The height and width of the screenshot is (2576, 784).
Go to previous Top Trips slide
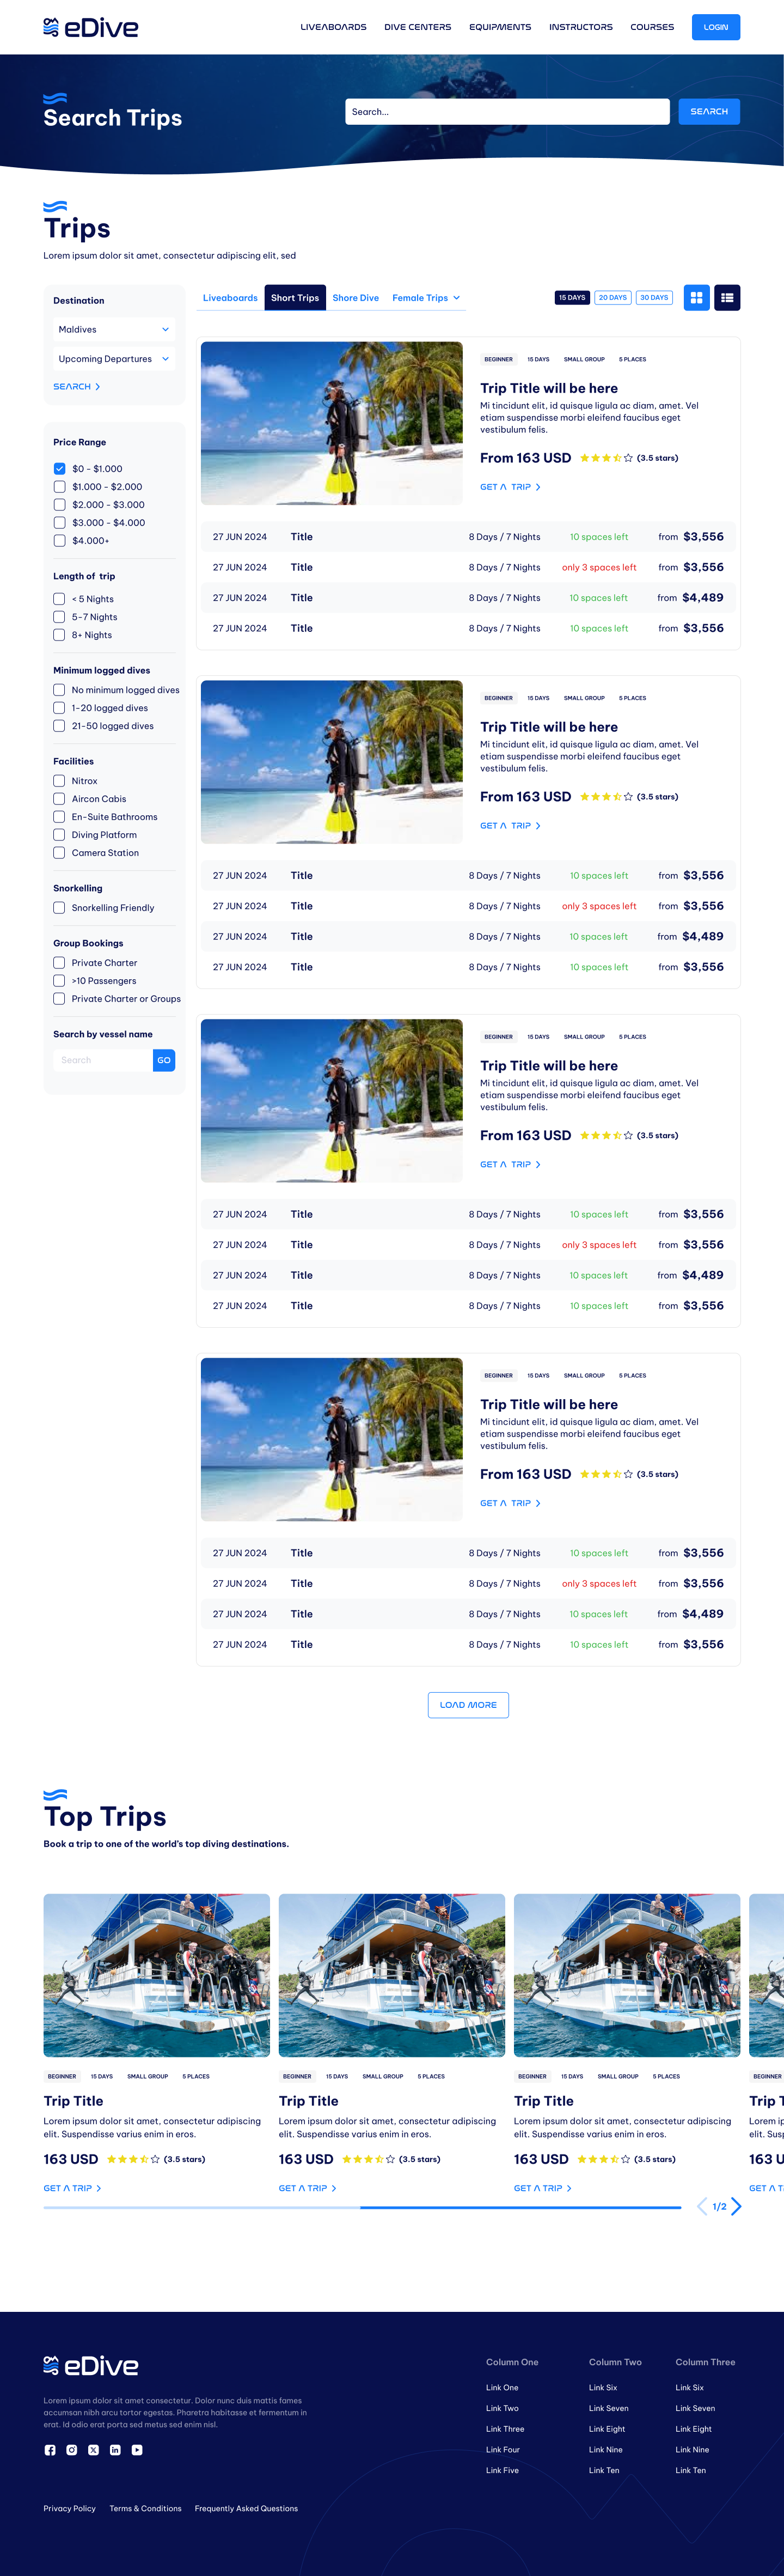[x=702, y=2207]
